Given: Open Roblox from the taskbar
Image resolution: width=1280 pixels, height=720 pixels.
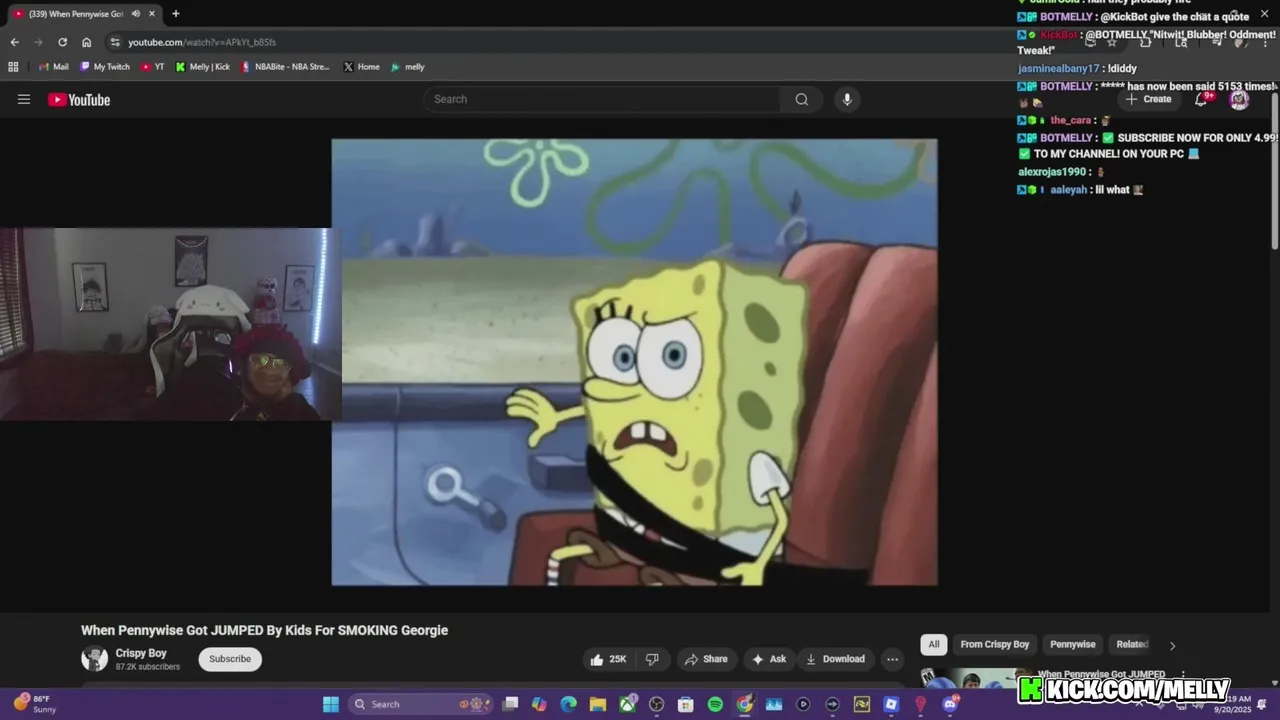Looking at the screenshot, I should point(891,704).
